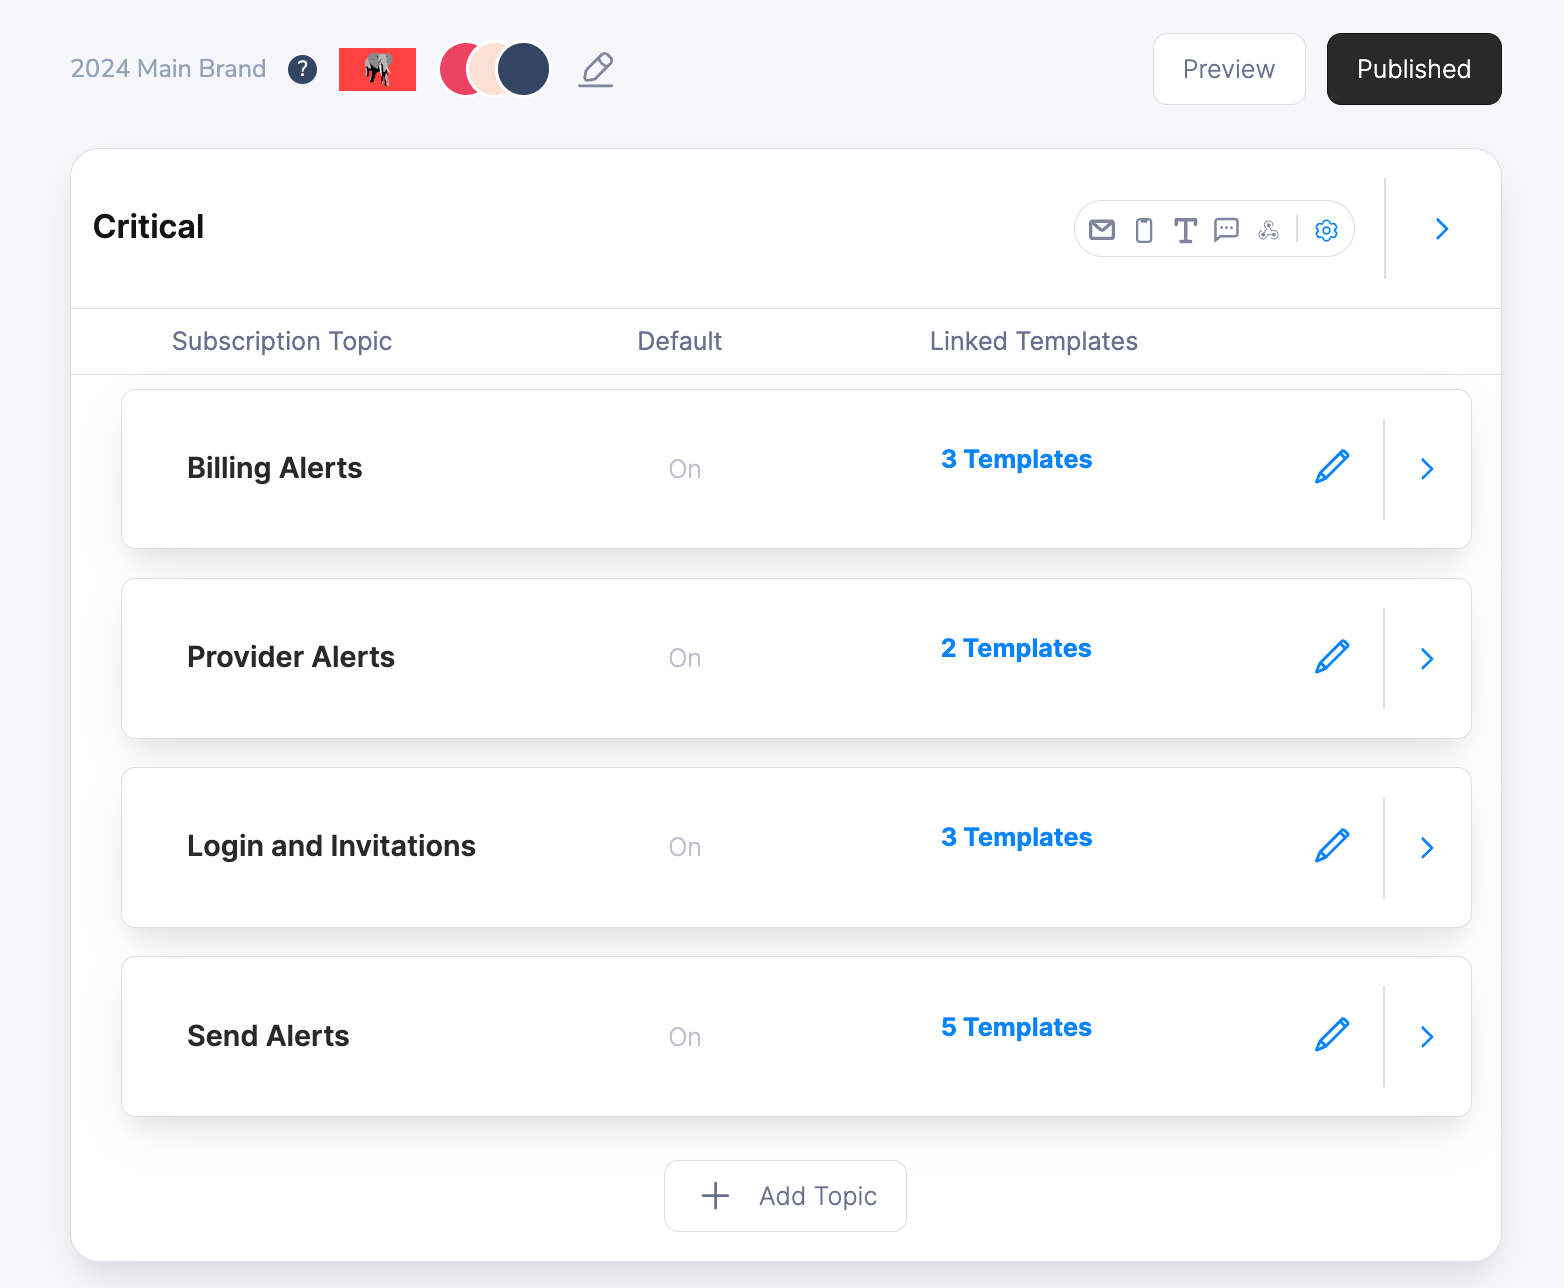Expand the Critical section chevron
Image resolution: width=1564 pixels, height=1288 pixels.
1441,229
